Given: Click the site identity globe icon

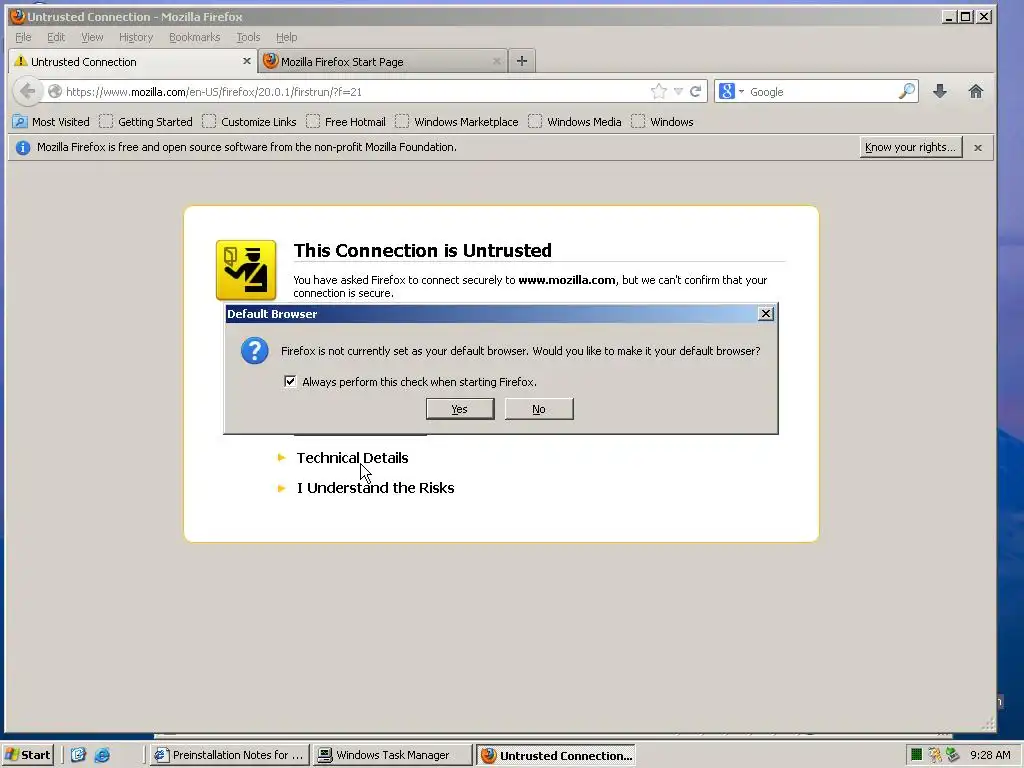Looking at the screenshot, I should 55,91.
